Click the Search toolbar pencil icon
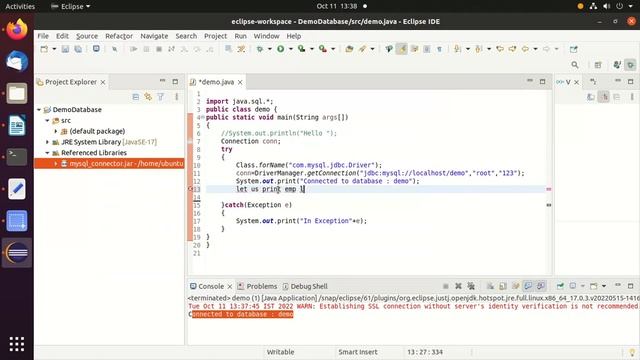The width and height of the screenshot is (640, 360). pyautogui.click(x=362, y=49)
